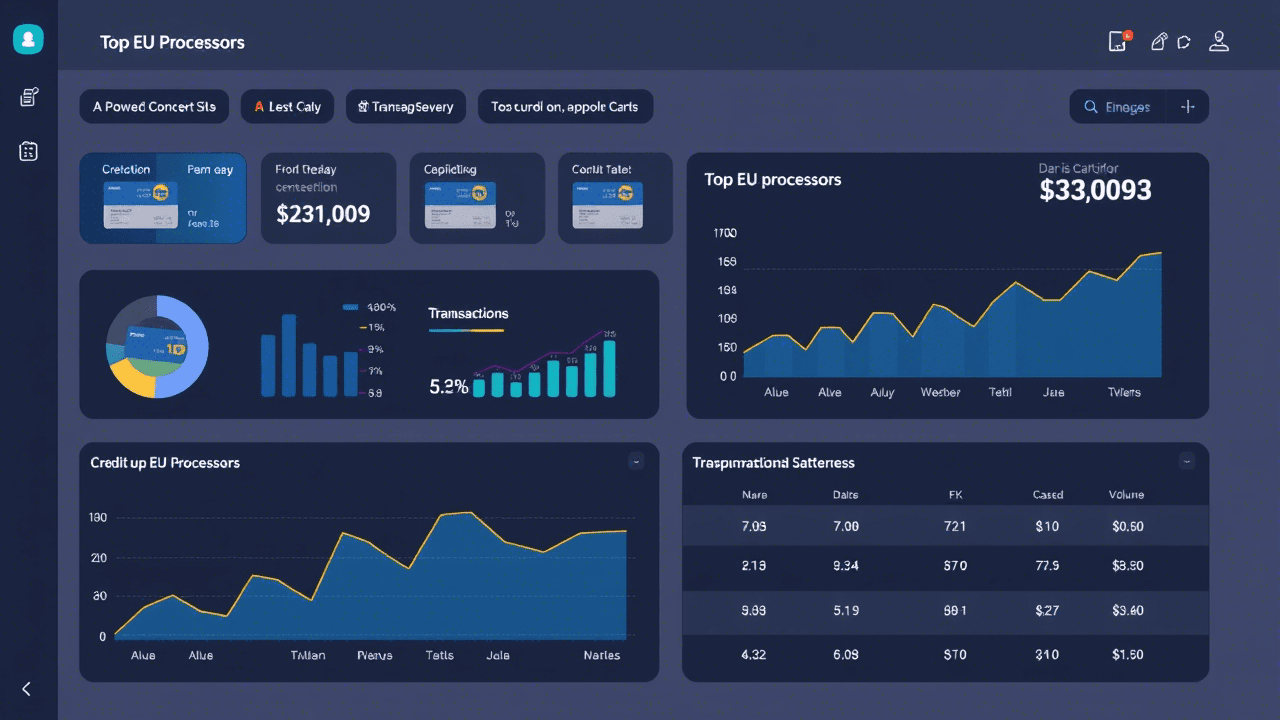Click the 'FK' column header

coord(955,495)
